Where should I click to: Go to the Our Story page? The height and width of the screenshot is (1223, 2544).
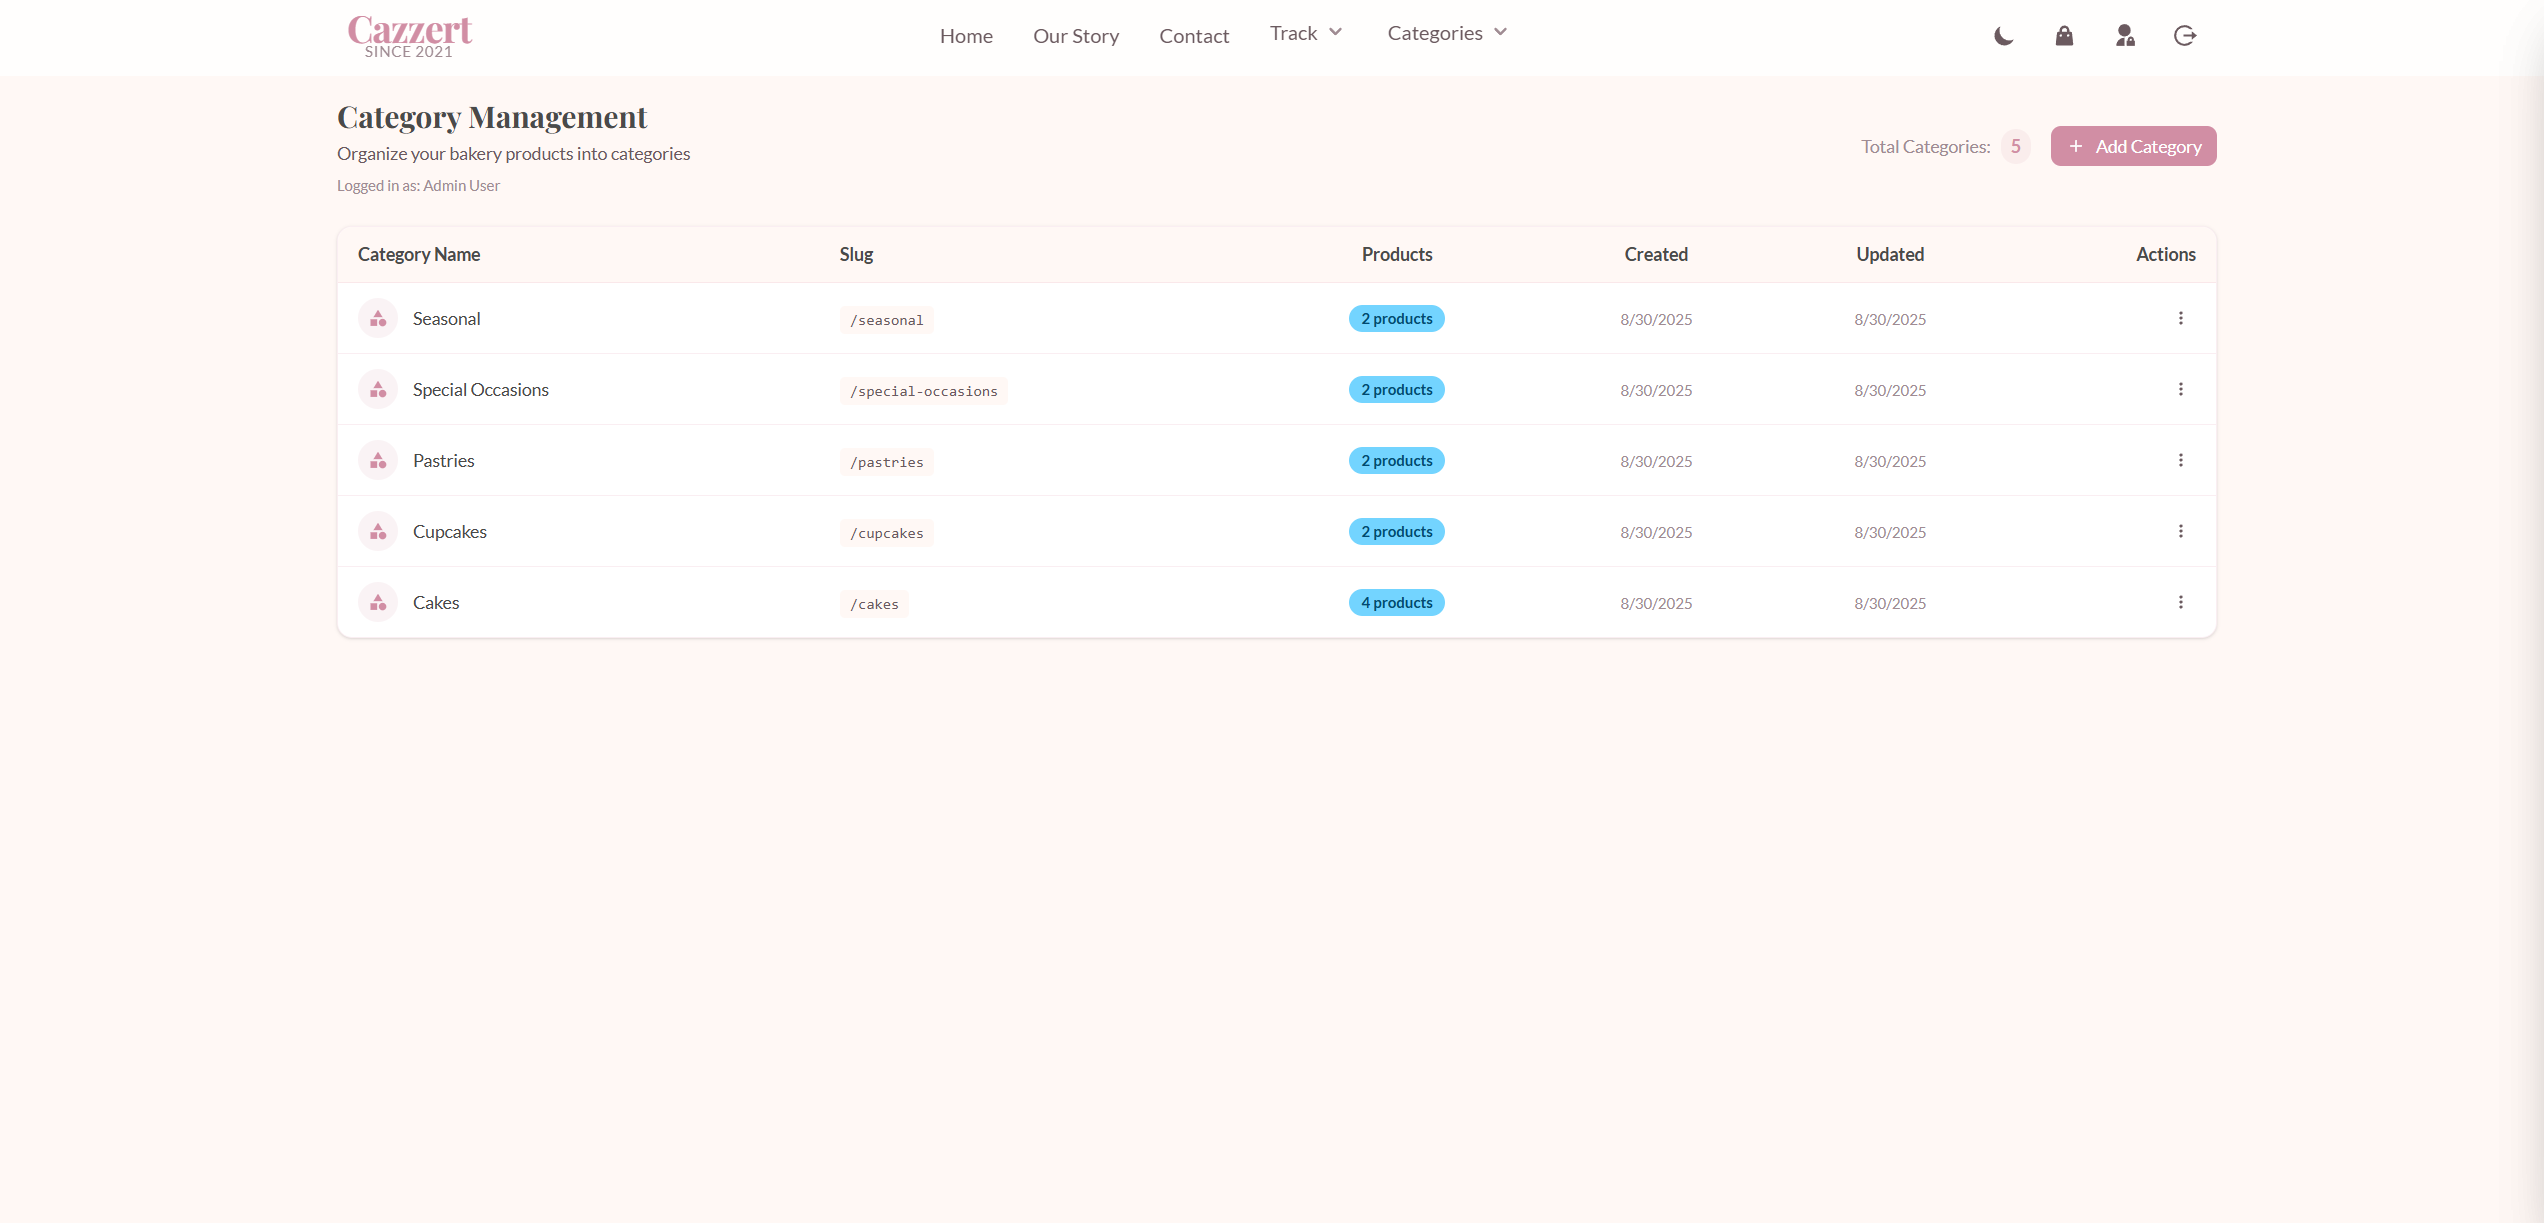[1076, 36]
